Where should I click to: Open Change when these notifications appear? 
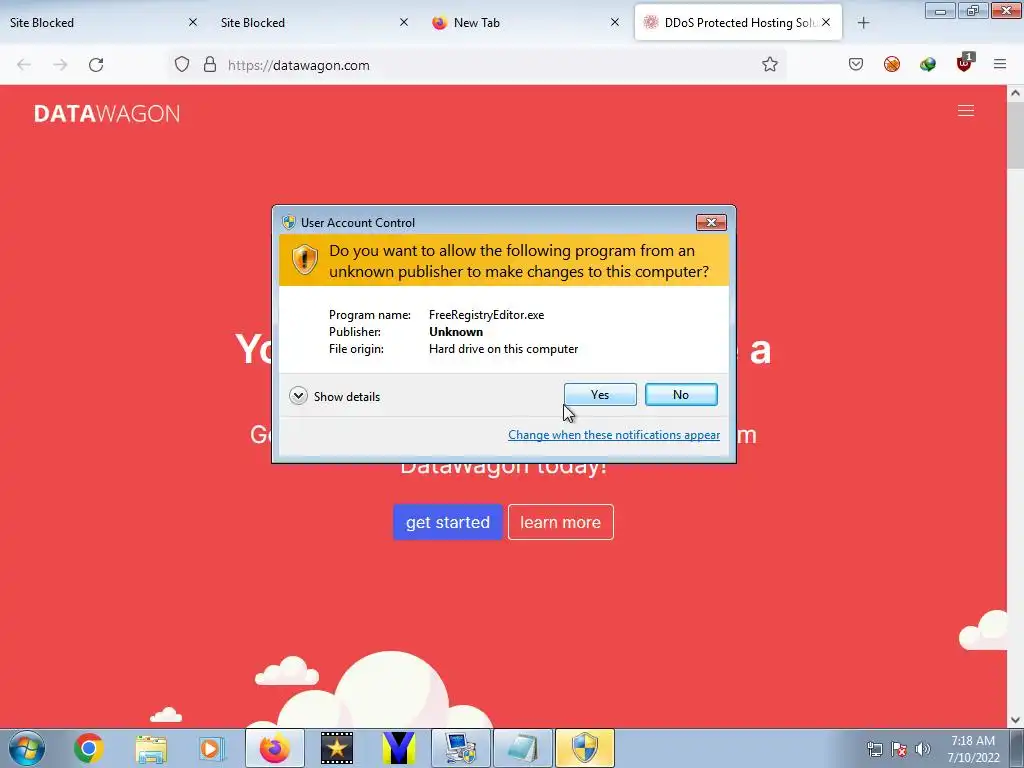point(614,435)
